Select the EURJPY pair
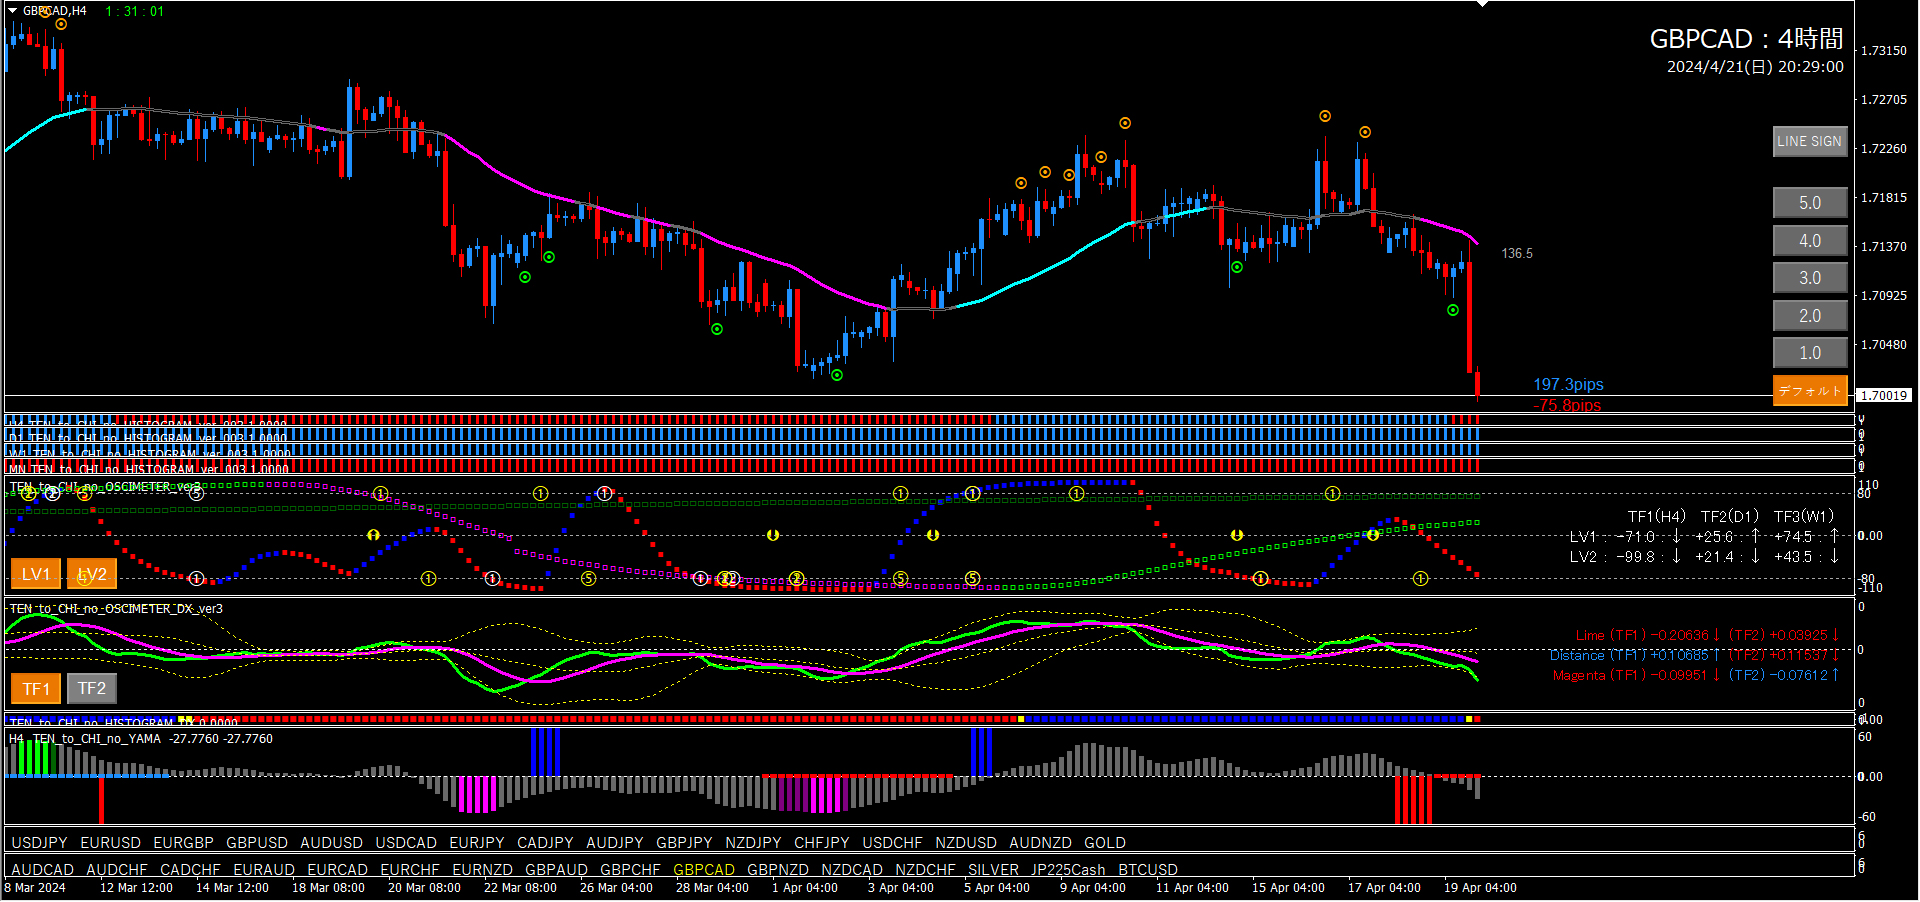1920x902 pixels. pyautogui.click(x=477, y=843)
